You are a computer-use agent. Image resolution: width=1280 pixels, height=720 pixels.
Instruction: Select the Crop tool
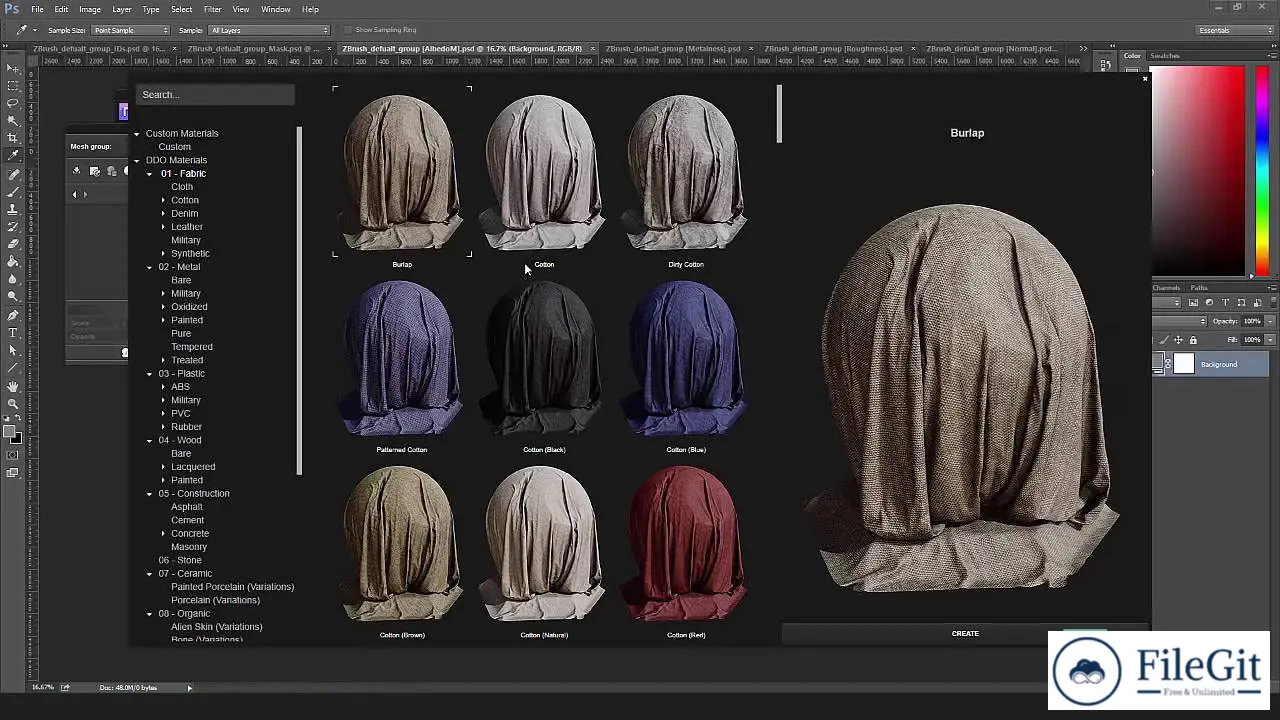tap(13, 138)
